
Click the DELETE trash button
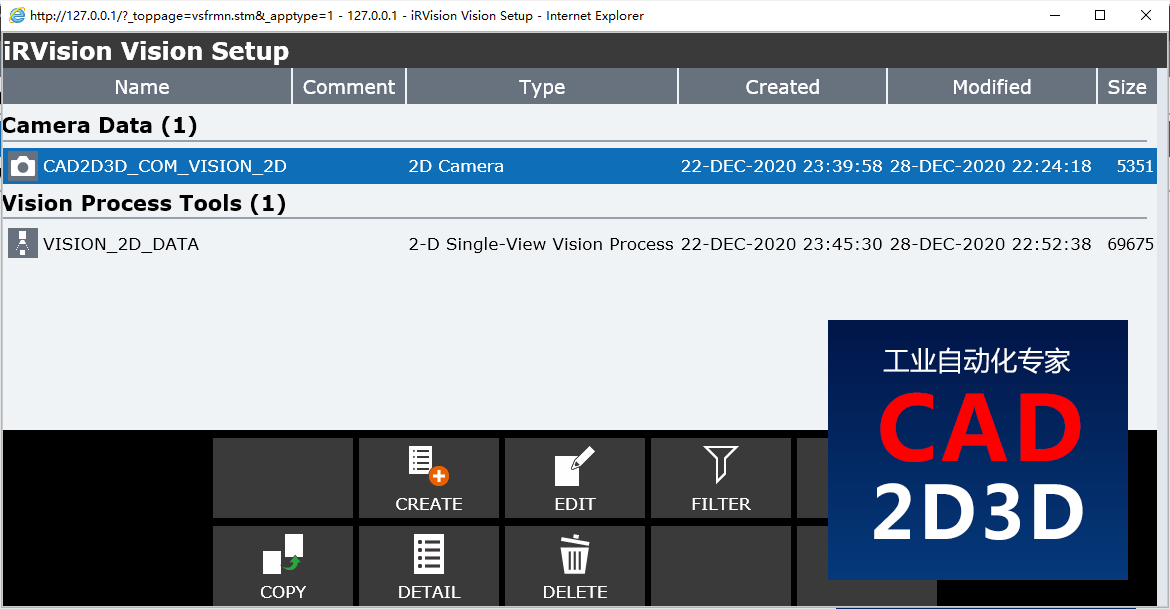coord(575,566)
